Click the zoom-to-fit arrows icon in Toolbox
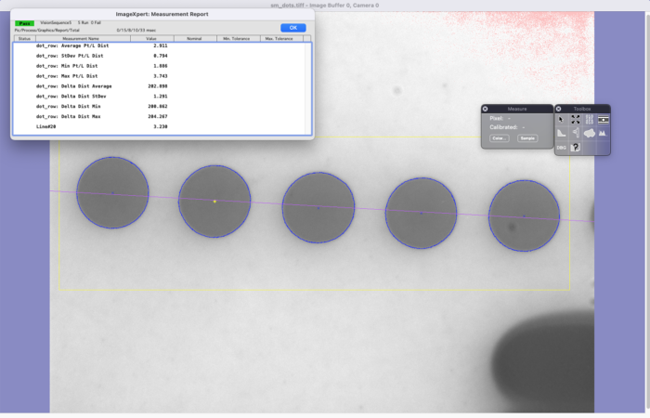Screen dimensions: 650x418 (575, 119)
